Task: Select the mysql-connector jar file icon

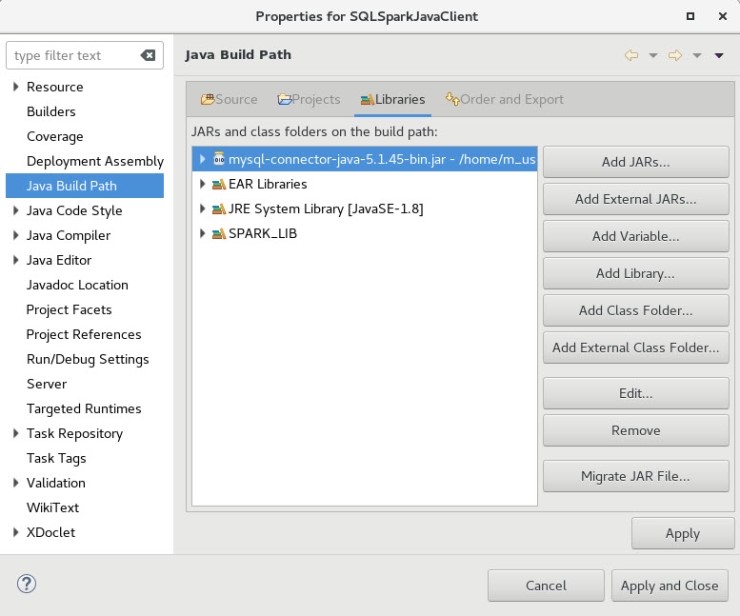Action: coord(218,159)
